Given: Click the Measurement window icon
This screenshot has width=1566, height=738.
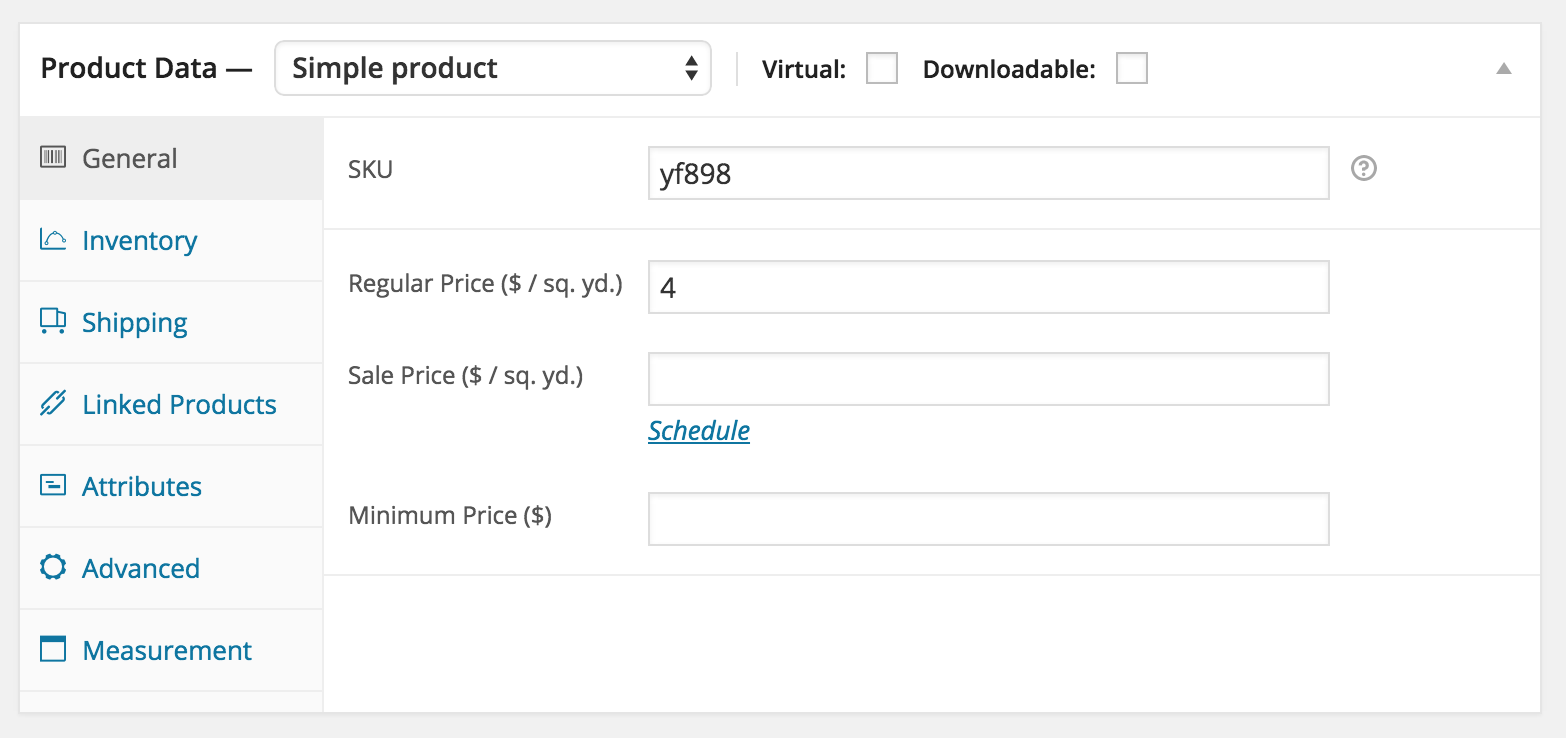Looking at the screenshot, I should (52, 649).
